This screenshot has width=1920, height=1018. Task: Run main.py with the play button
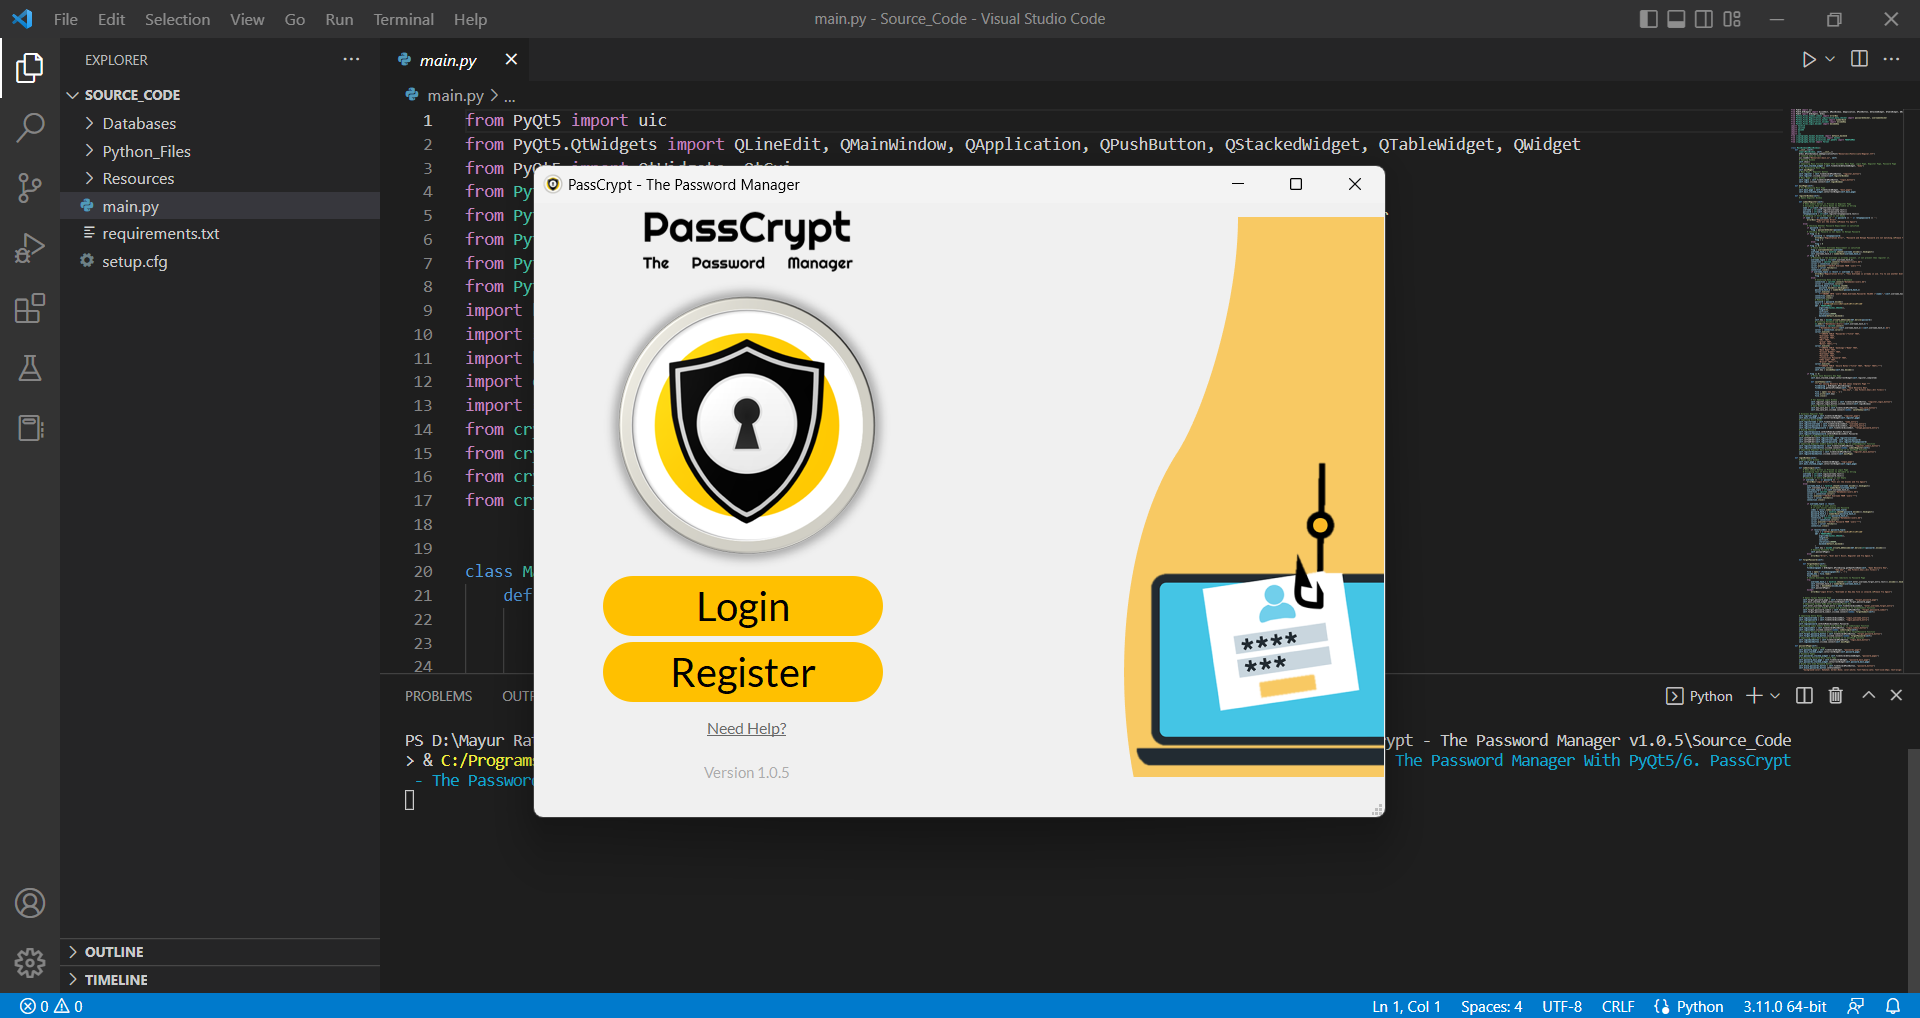1807,59
